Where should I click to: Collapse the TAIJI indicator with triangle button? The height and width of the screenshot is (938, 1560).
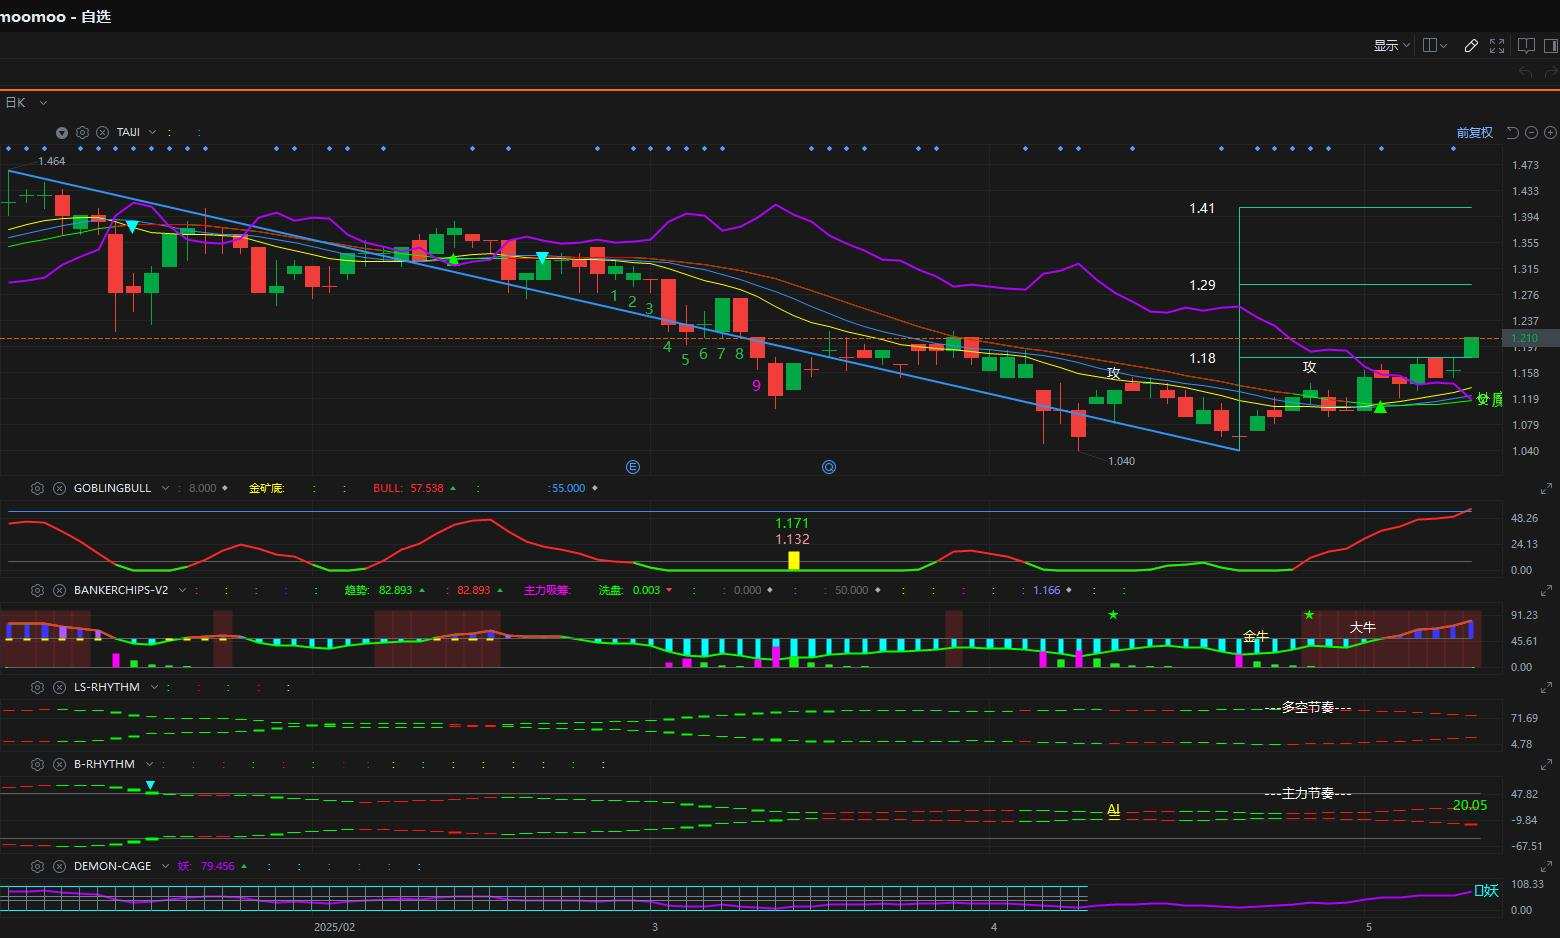point(62,132)
